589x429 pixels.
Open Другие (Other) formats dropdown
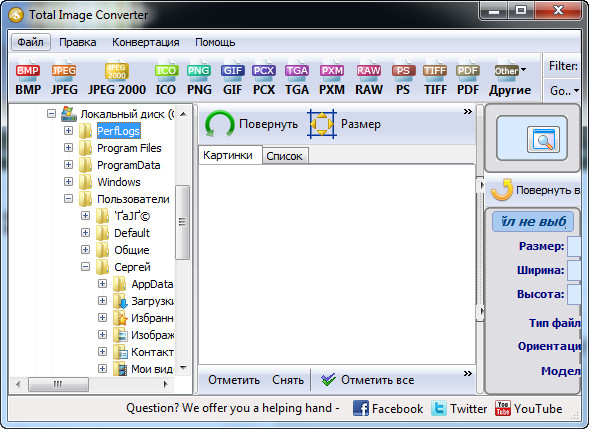pyautogui.click(x=510, y=77)
